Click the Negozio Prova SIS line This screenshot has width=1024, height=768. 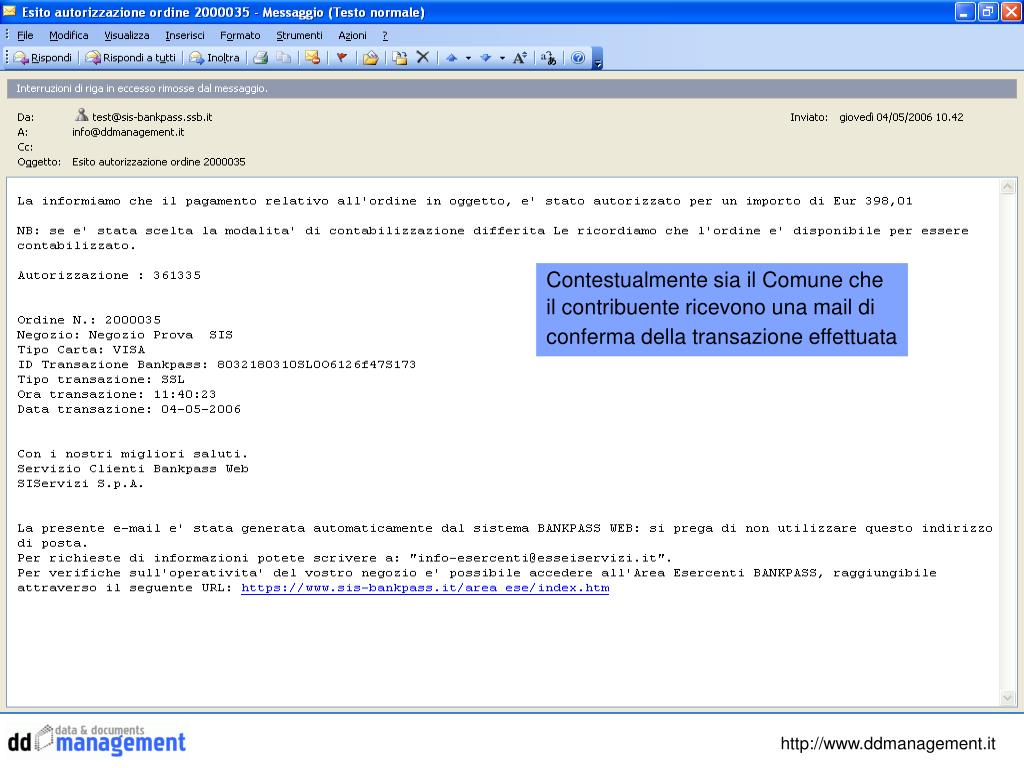(x=125, y=335)
